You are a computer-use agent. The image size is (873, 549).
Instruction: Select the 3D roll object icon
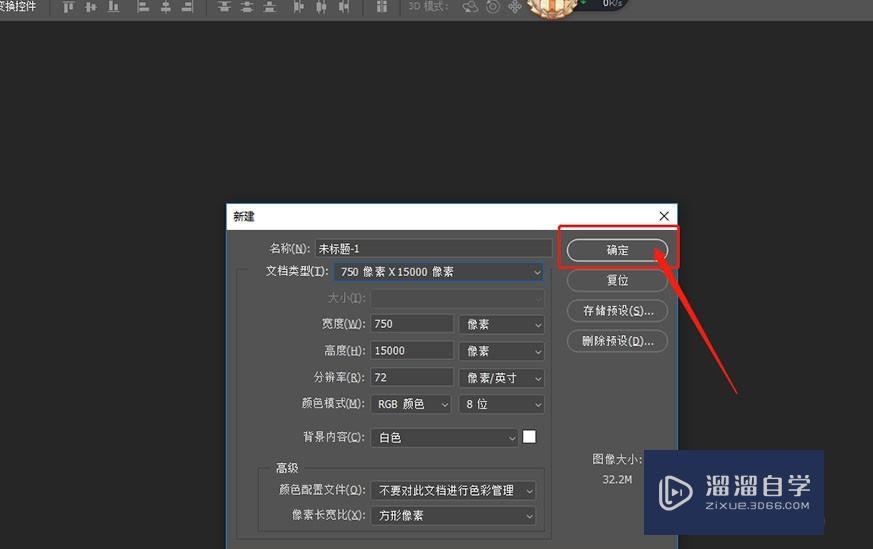tap(493, 7)
